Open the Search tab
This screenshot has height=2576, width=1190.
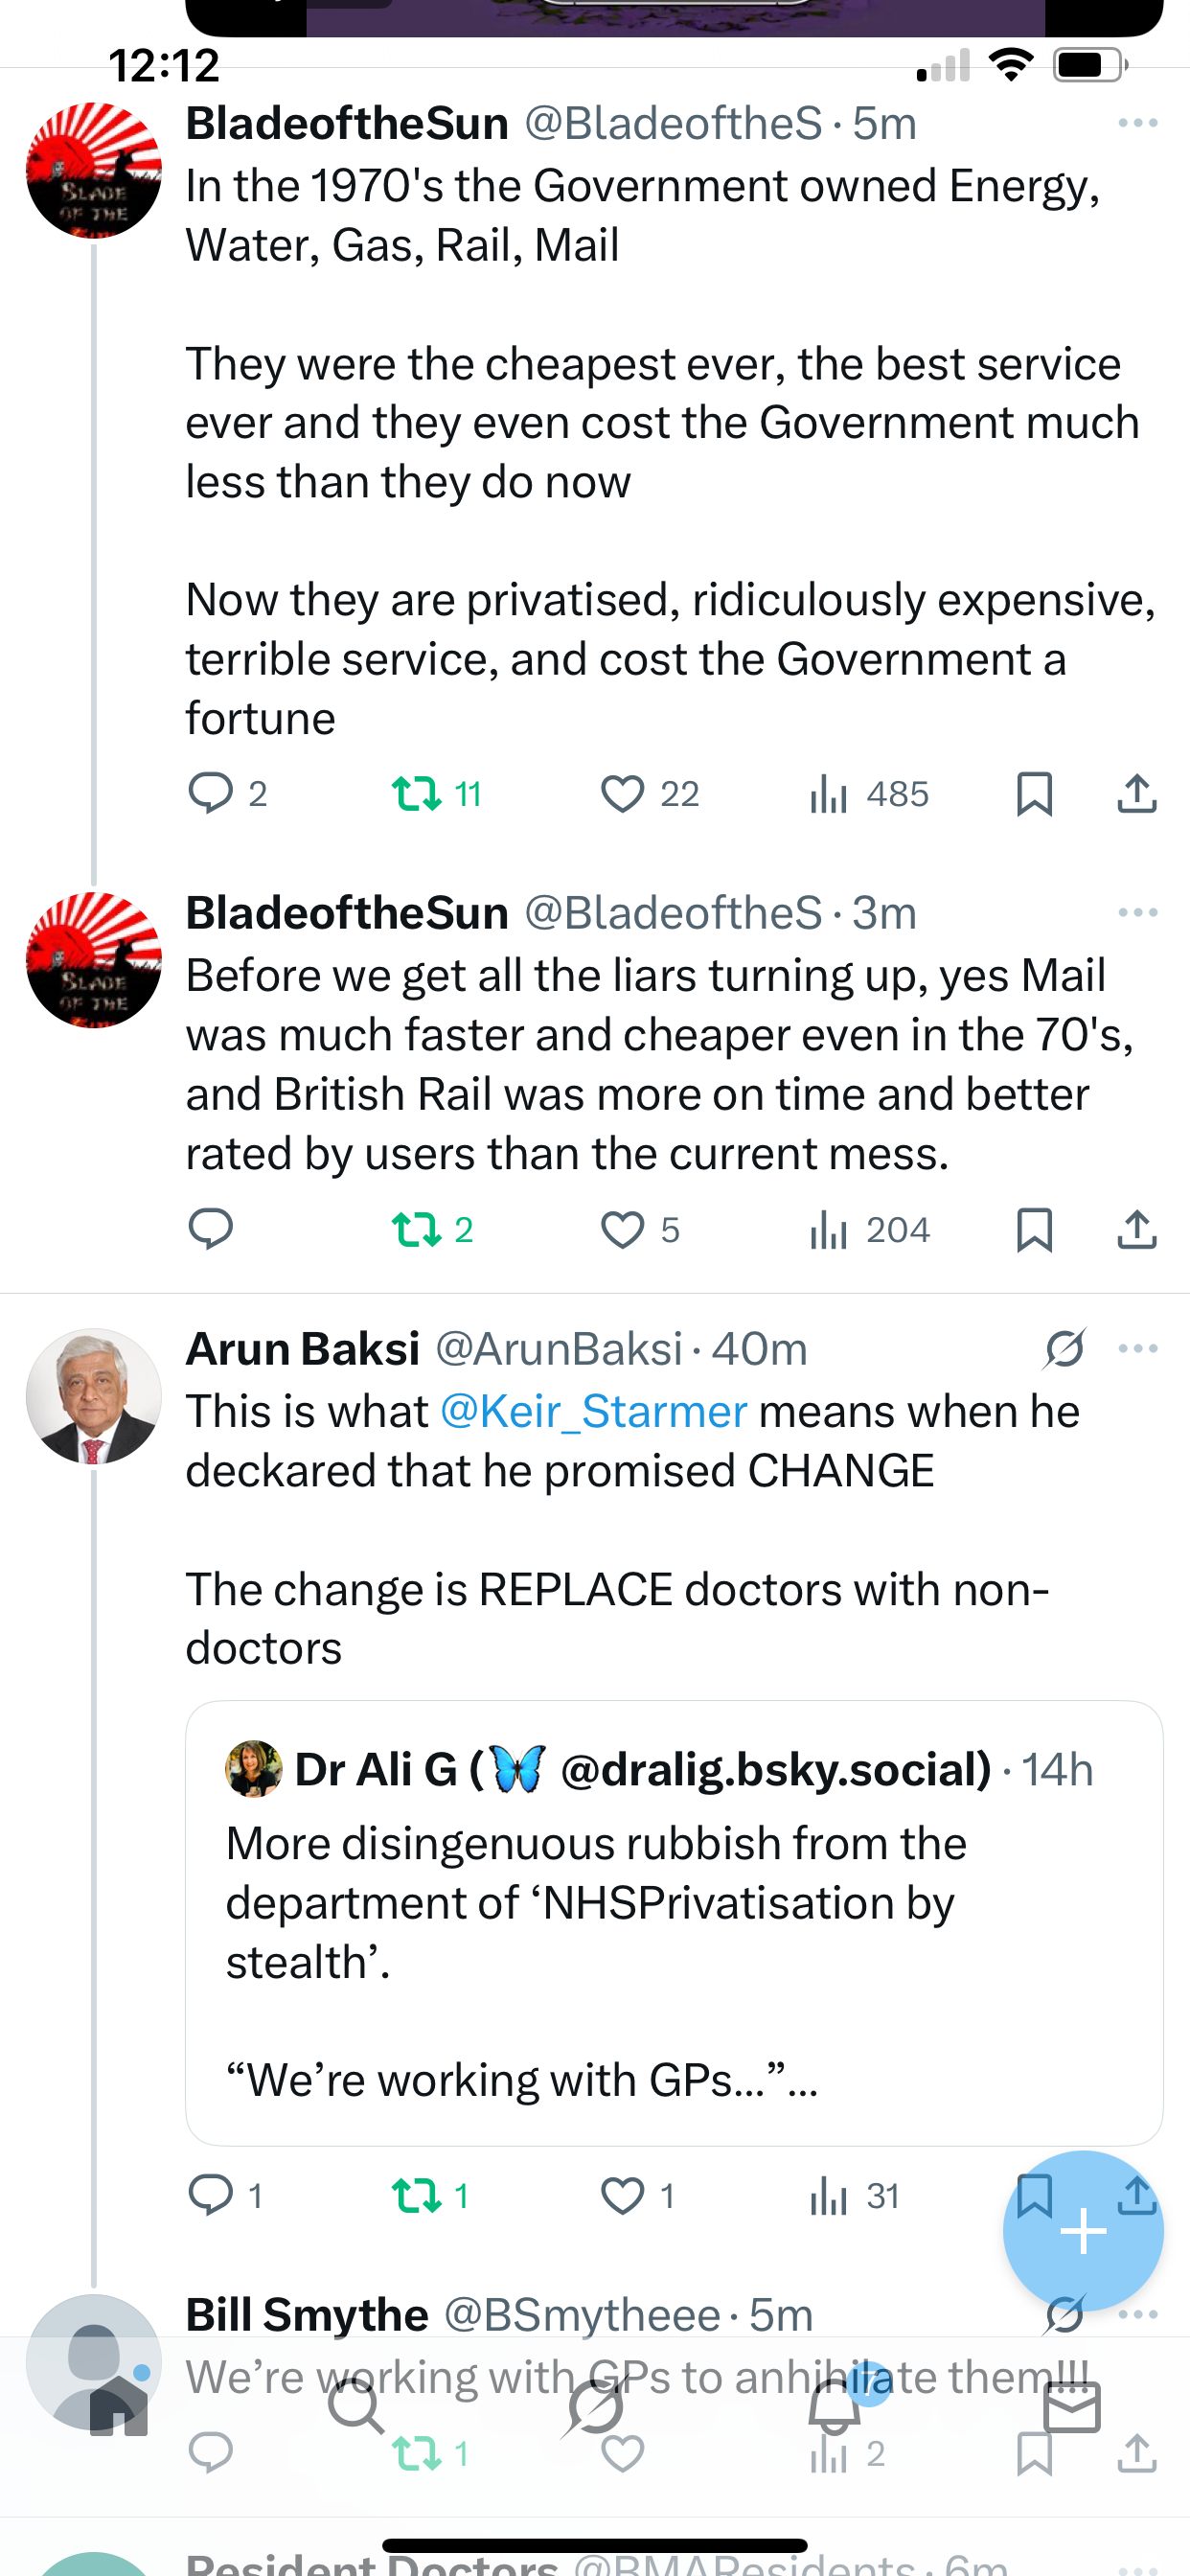point(355,2406)
